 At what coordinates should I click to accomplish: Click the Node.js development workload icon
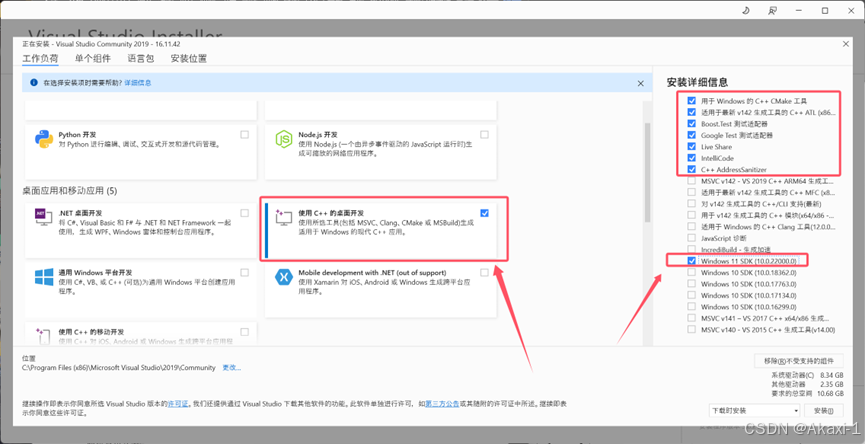[284, 140]
